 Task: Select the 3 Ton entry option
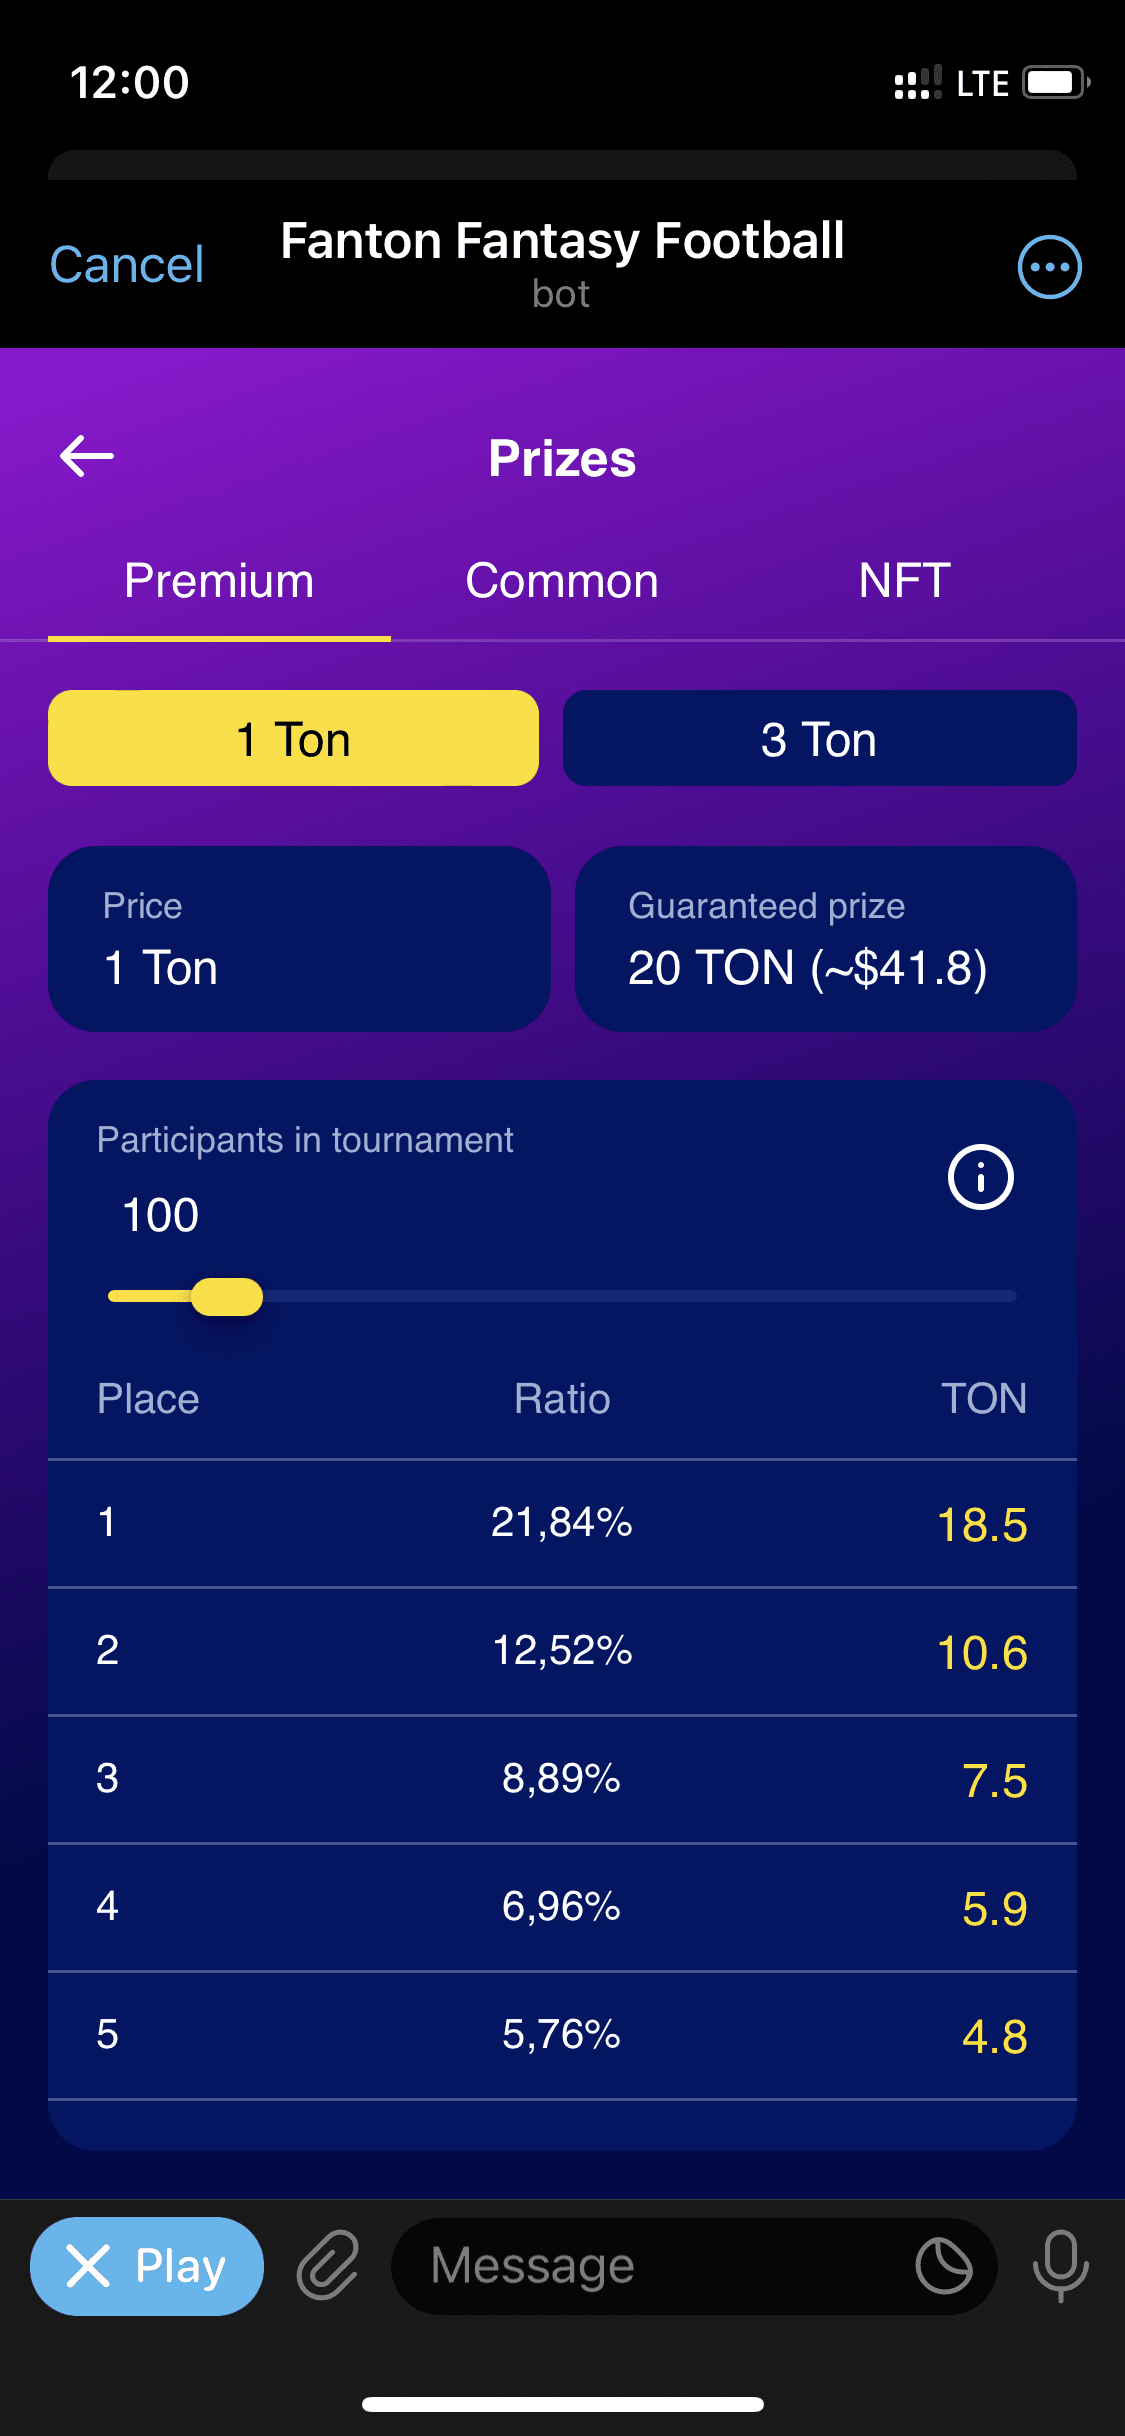point(819,739)
